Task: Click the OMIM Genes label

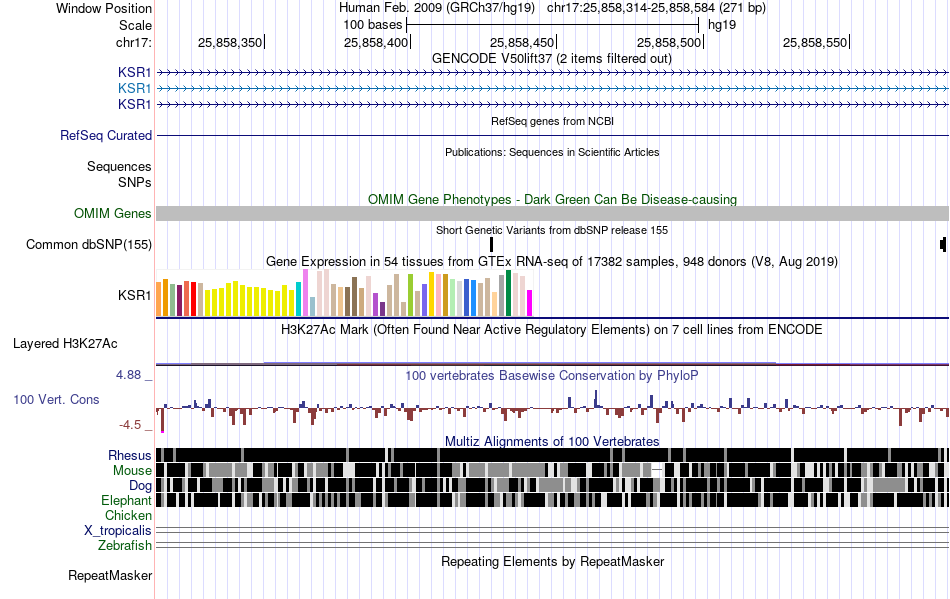Action: pos(113,213)
